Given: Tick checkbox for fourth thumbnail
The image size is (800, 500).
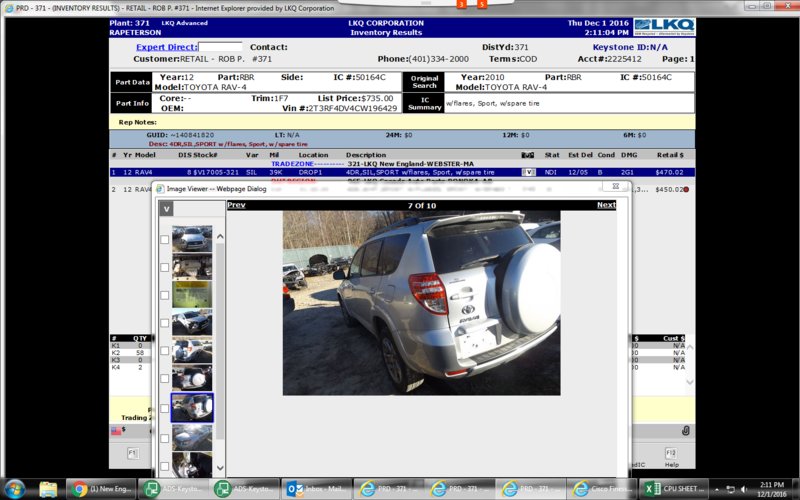Looking at the screenshot, I should coord(164,322).
